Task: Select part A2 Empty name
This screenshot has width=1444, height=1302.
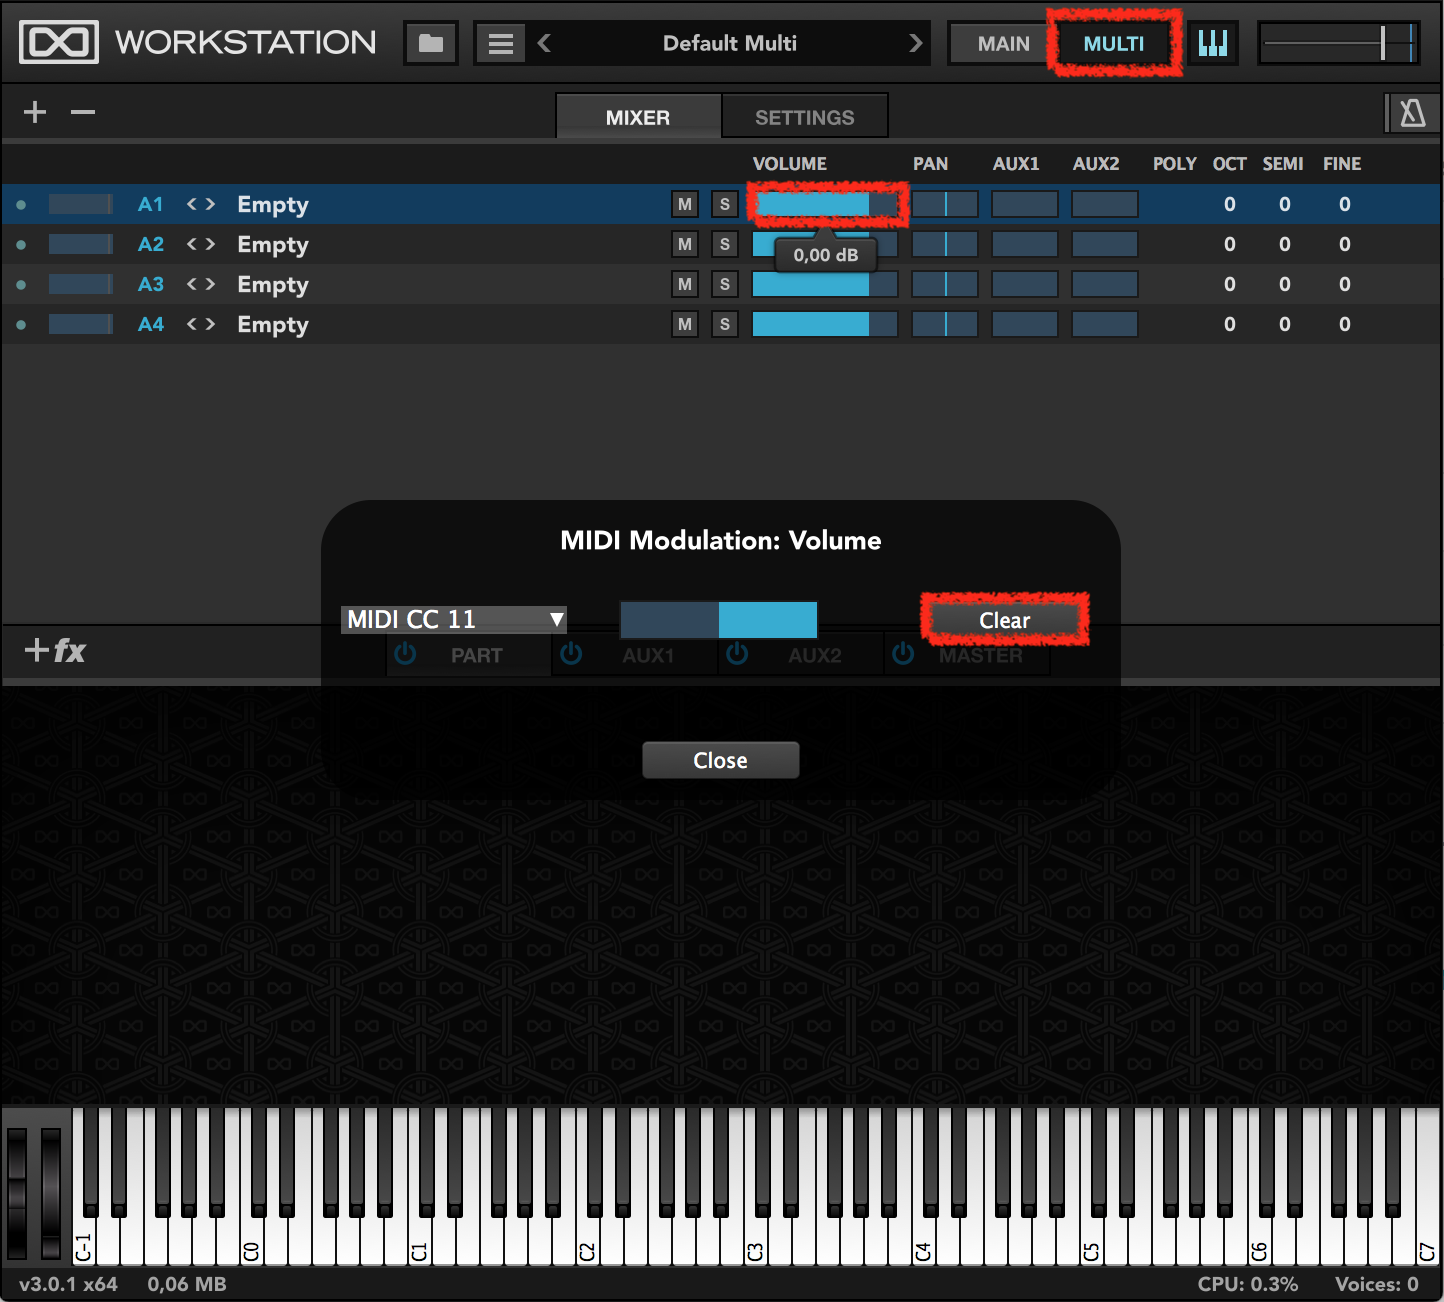Action: tap(273, 245)
